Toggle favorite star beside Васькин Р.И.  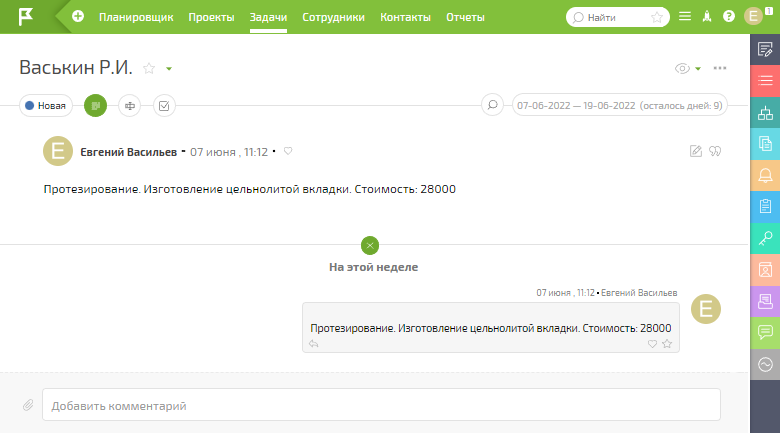click(x=149, y=68)
